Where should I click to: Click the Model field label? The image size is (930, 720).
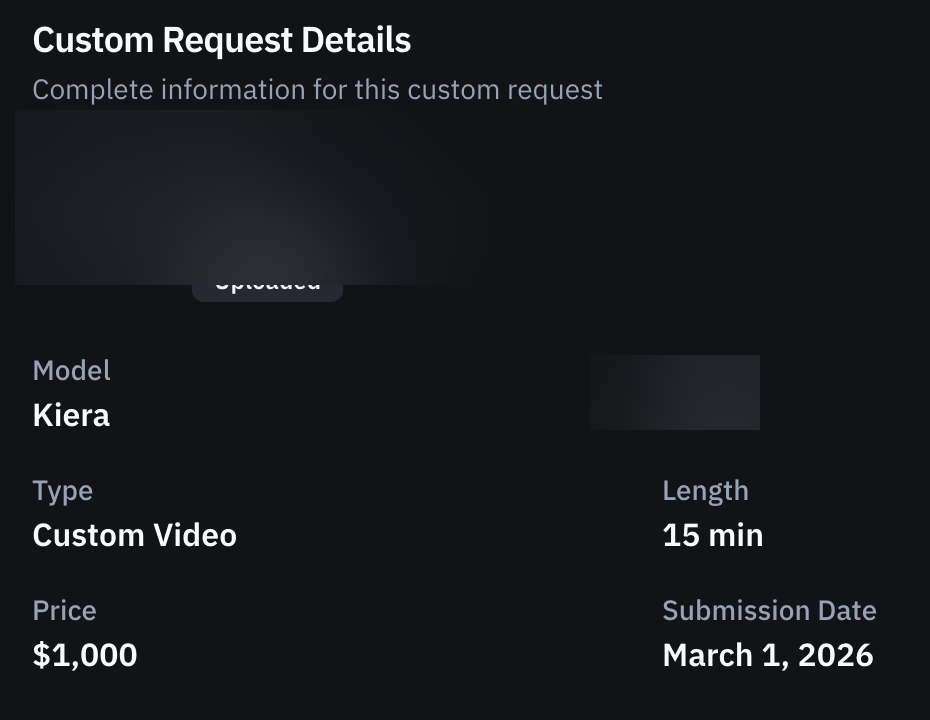pyautogui.click(x=71, y=370)
